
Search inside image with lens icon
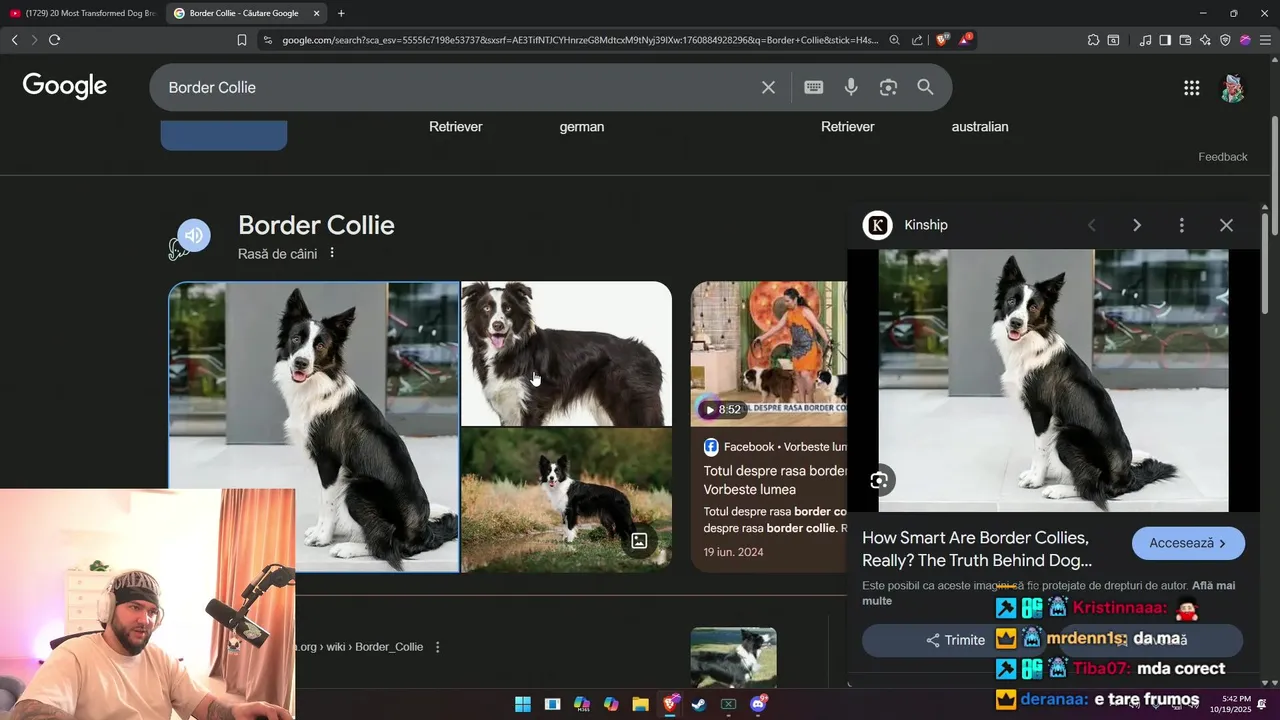coord(879,481)
